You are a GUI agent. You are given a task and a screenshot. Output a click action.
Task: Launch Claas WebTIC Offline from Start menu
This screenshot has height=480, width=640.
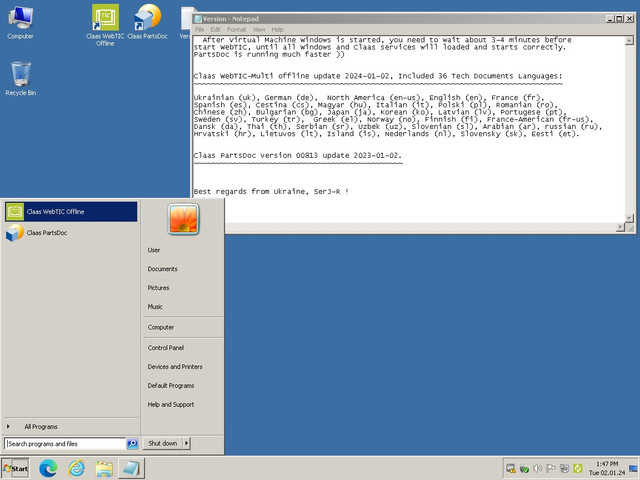click(71, 211)
